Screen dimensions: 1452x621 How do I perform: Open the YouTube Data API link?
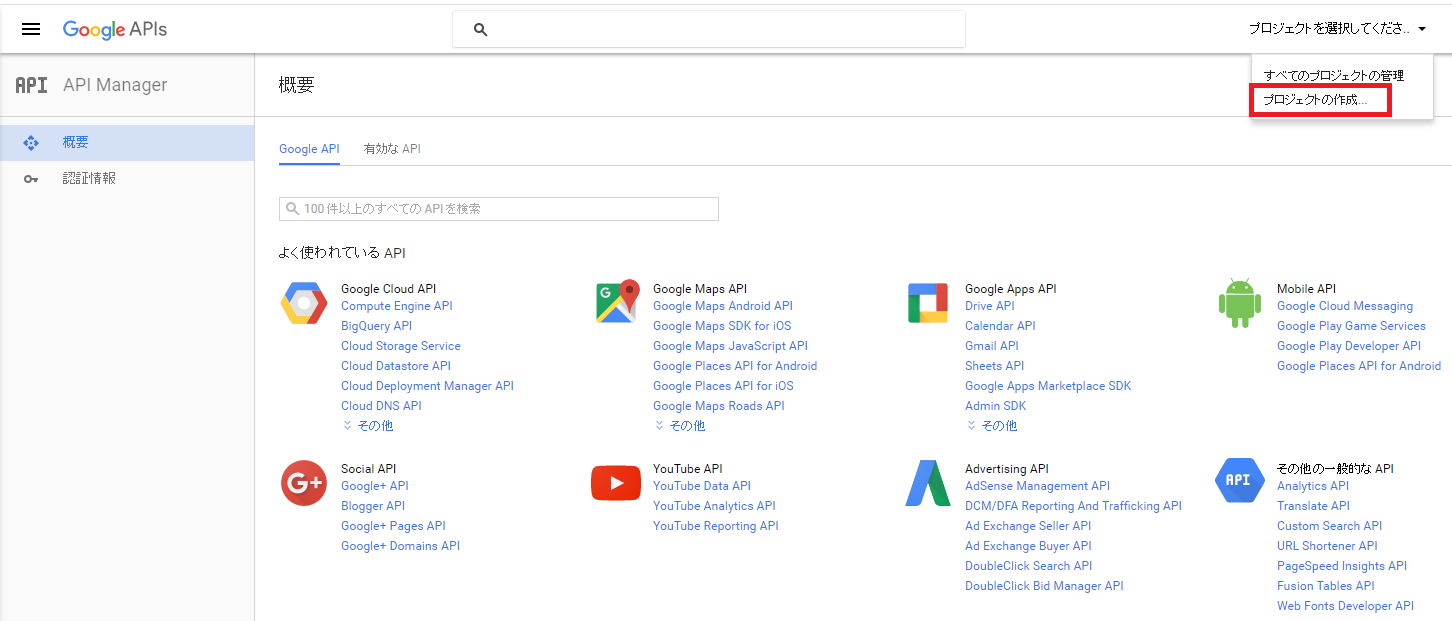[x=702, y=486]
